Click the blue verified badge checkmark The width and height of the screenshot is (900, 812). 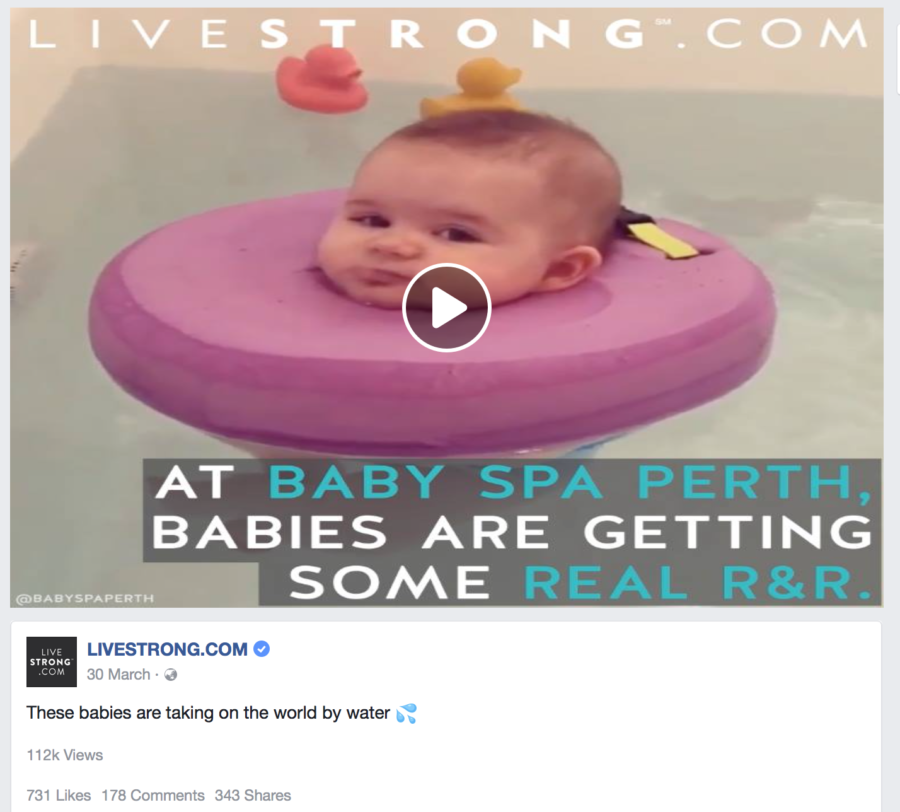click(262, 649)
